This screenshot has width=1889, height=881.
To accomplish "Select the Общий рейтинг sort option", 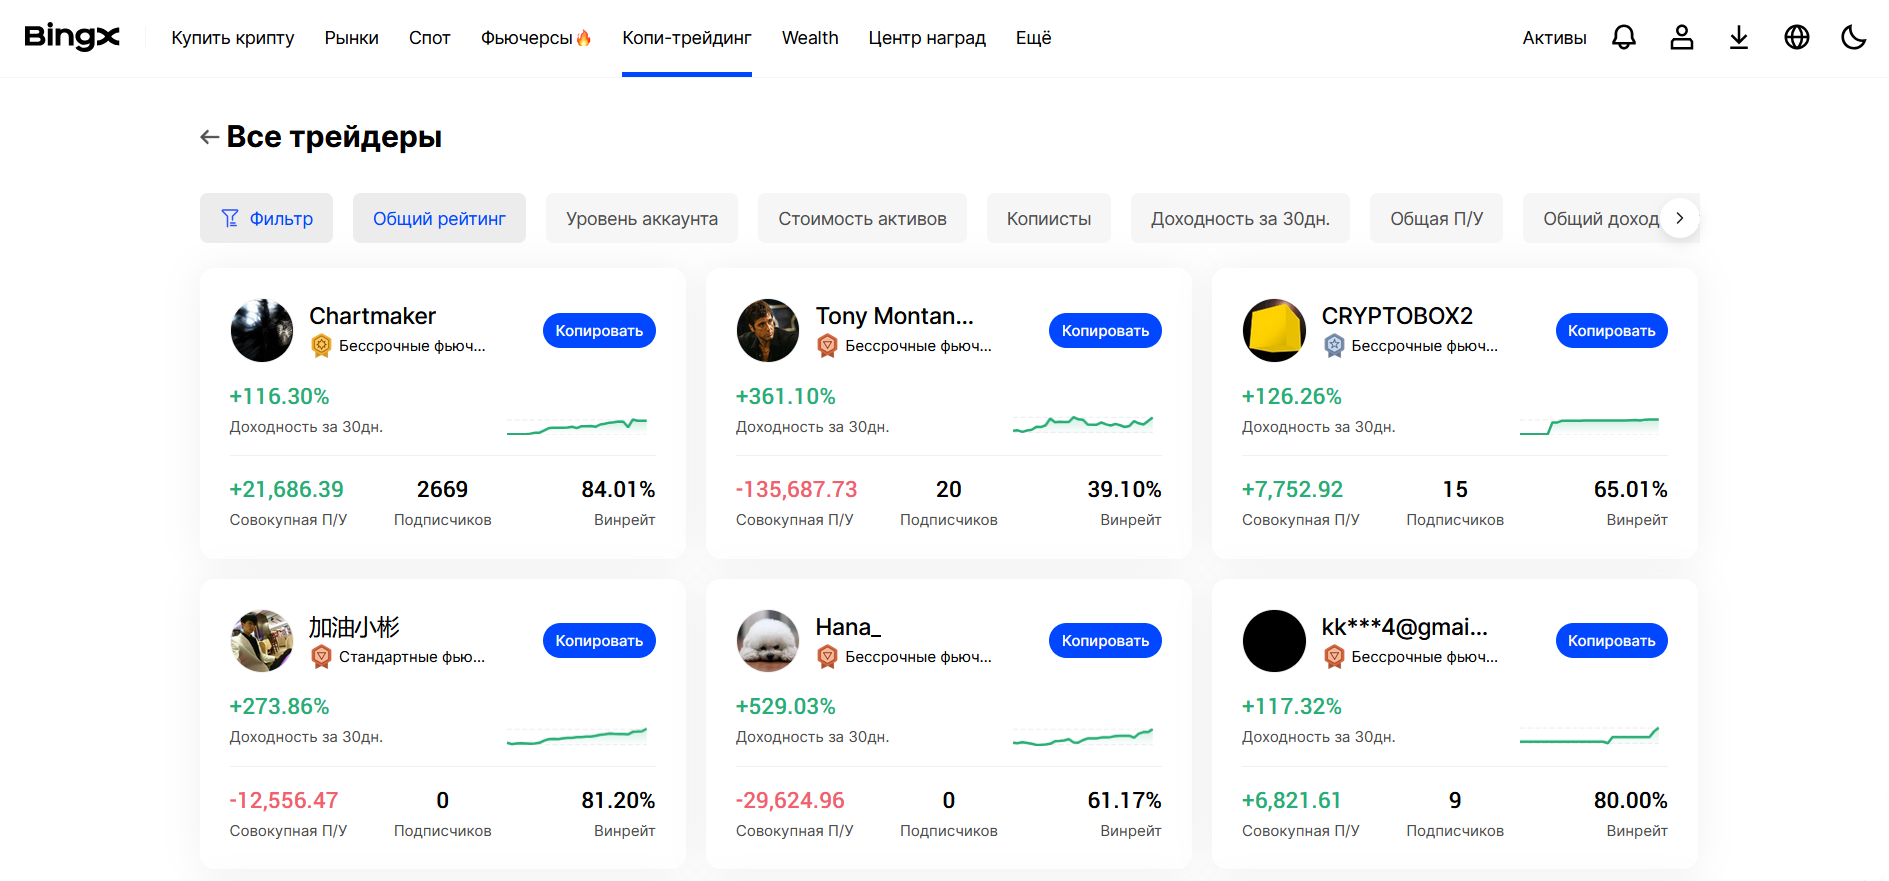I will [439, 218].
